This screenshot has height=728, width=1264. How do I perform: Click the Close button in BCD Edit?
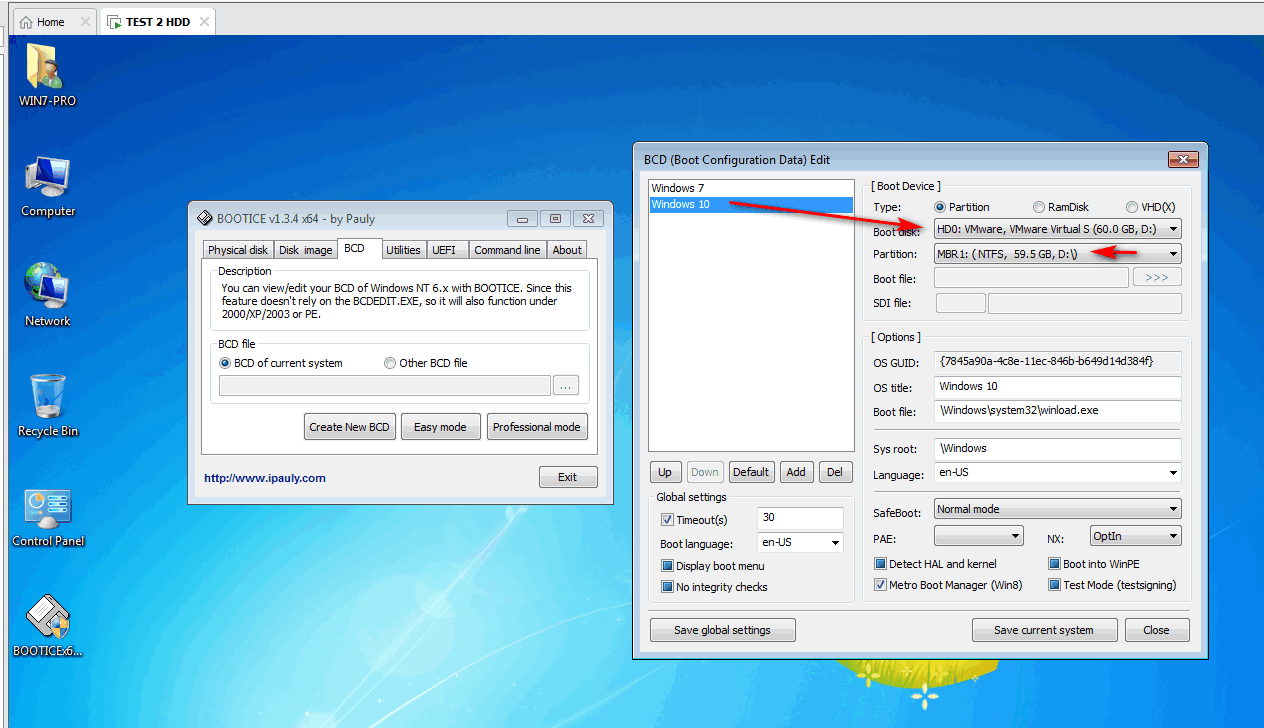[x=1156, y=630]
